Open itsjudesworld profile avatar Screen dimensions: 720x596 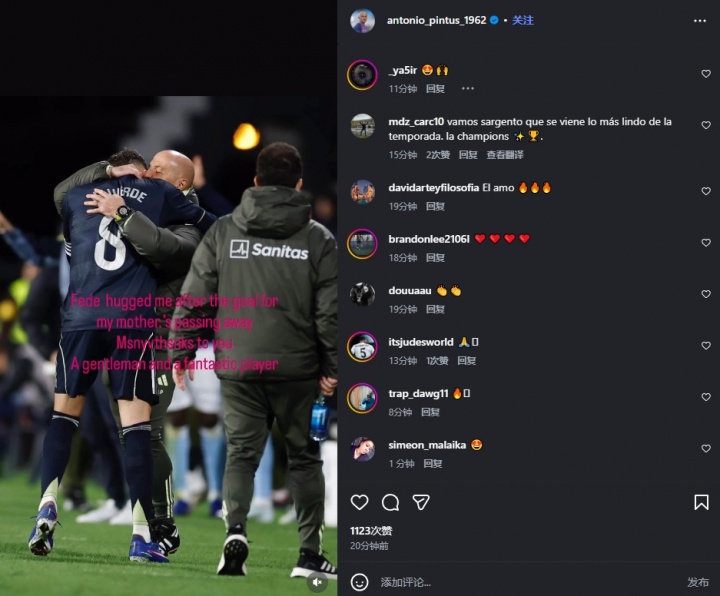362,347
